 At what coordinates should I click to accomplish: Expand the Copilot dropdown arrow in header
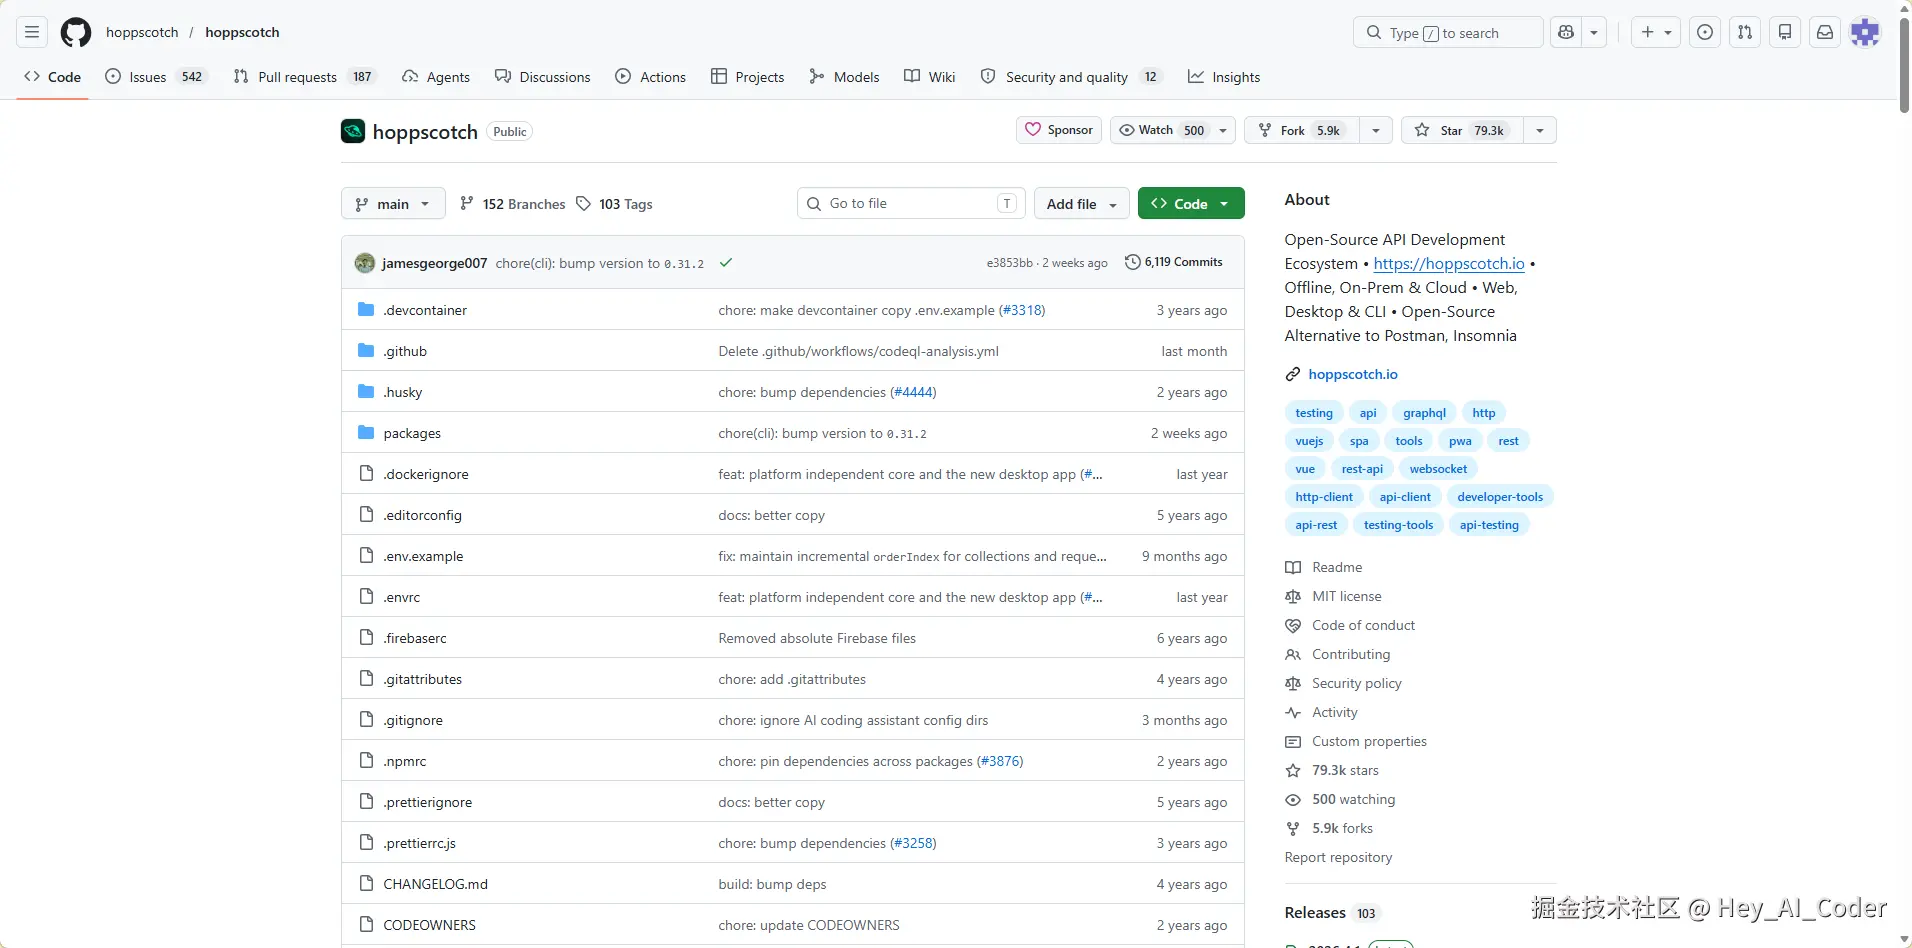[1594, 32]
